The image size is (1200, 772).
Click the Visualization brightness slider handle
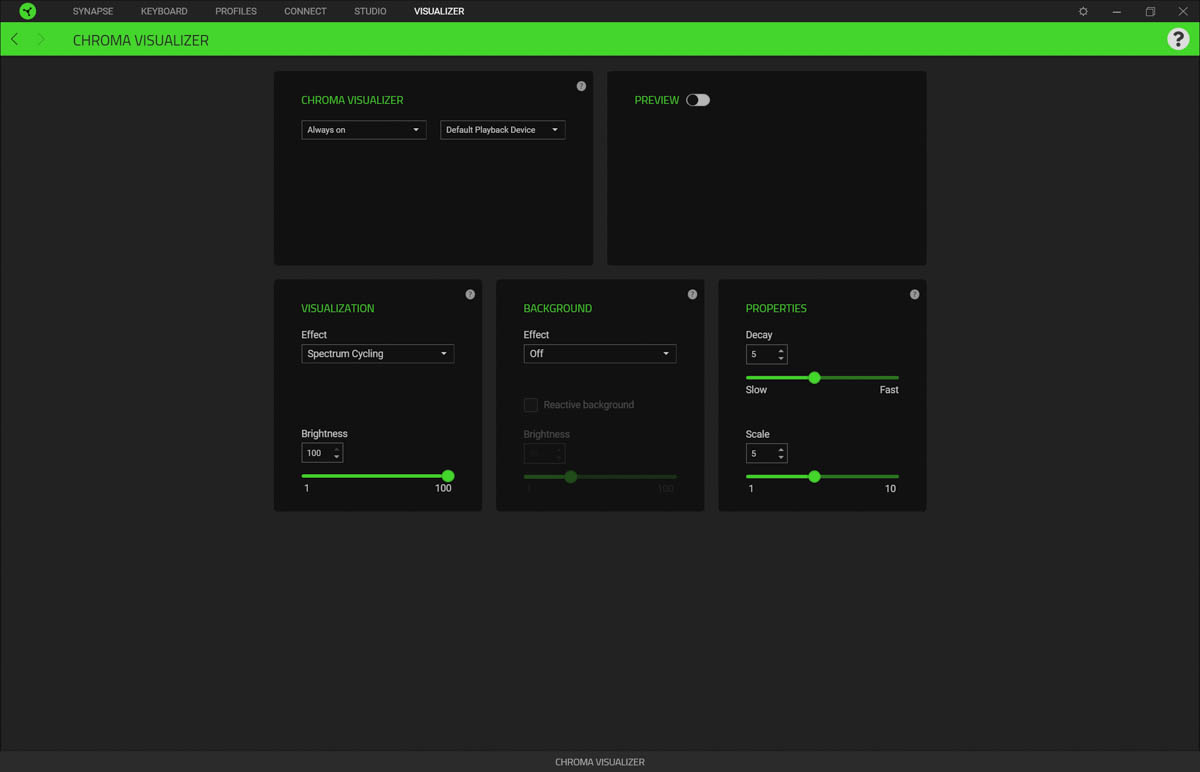[x=448, y=476]
